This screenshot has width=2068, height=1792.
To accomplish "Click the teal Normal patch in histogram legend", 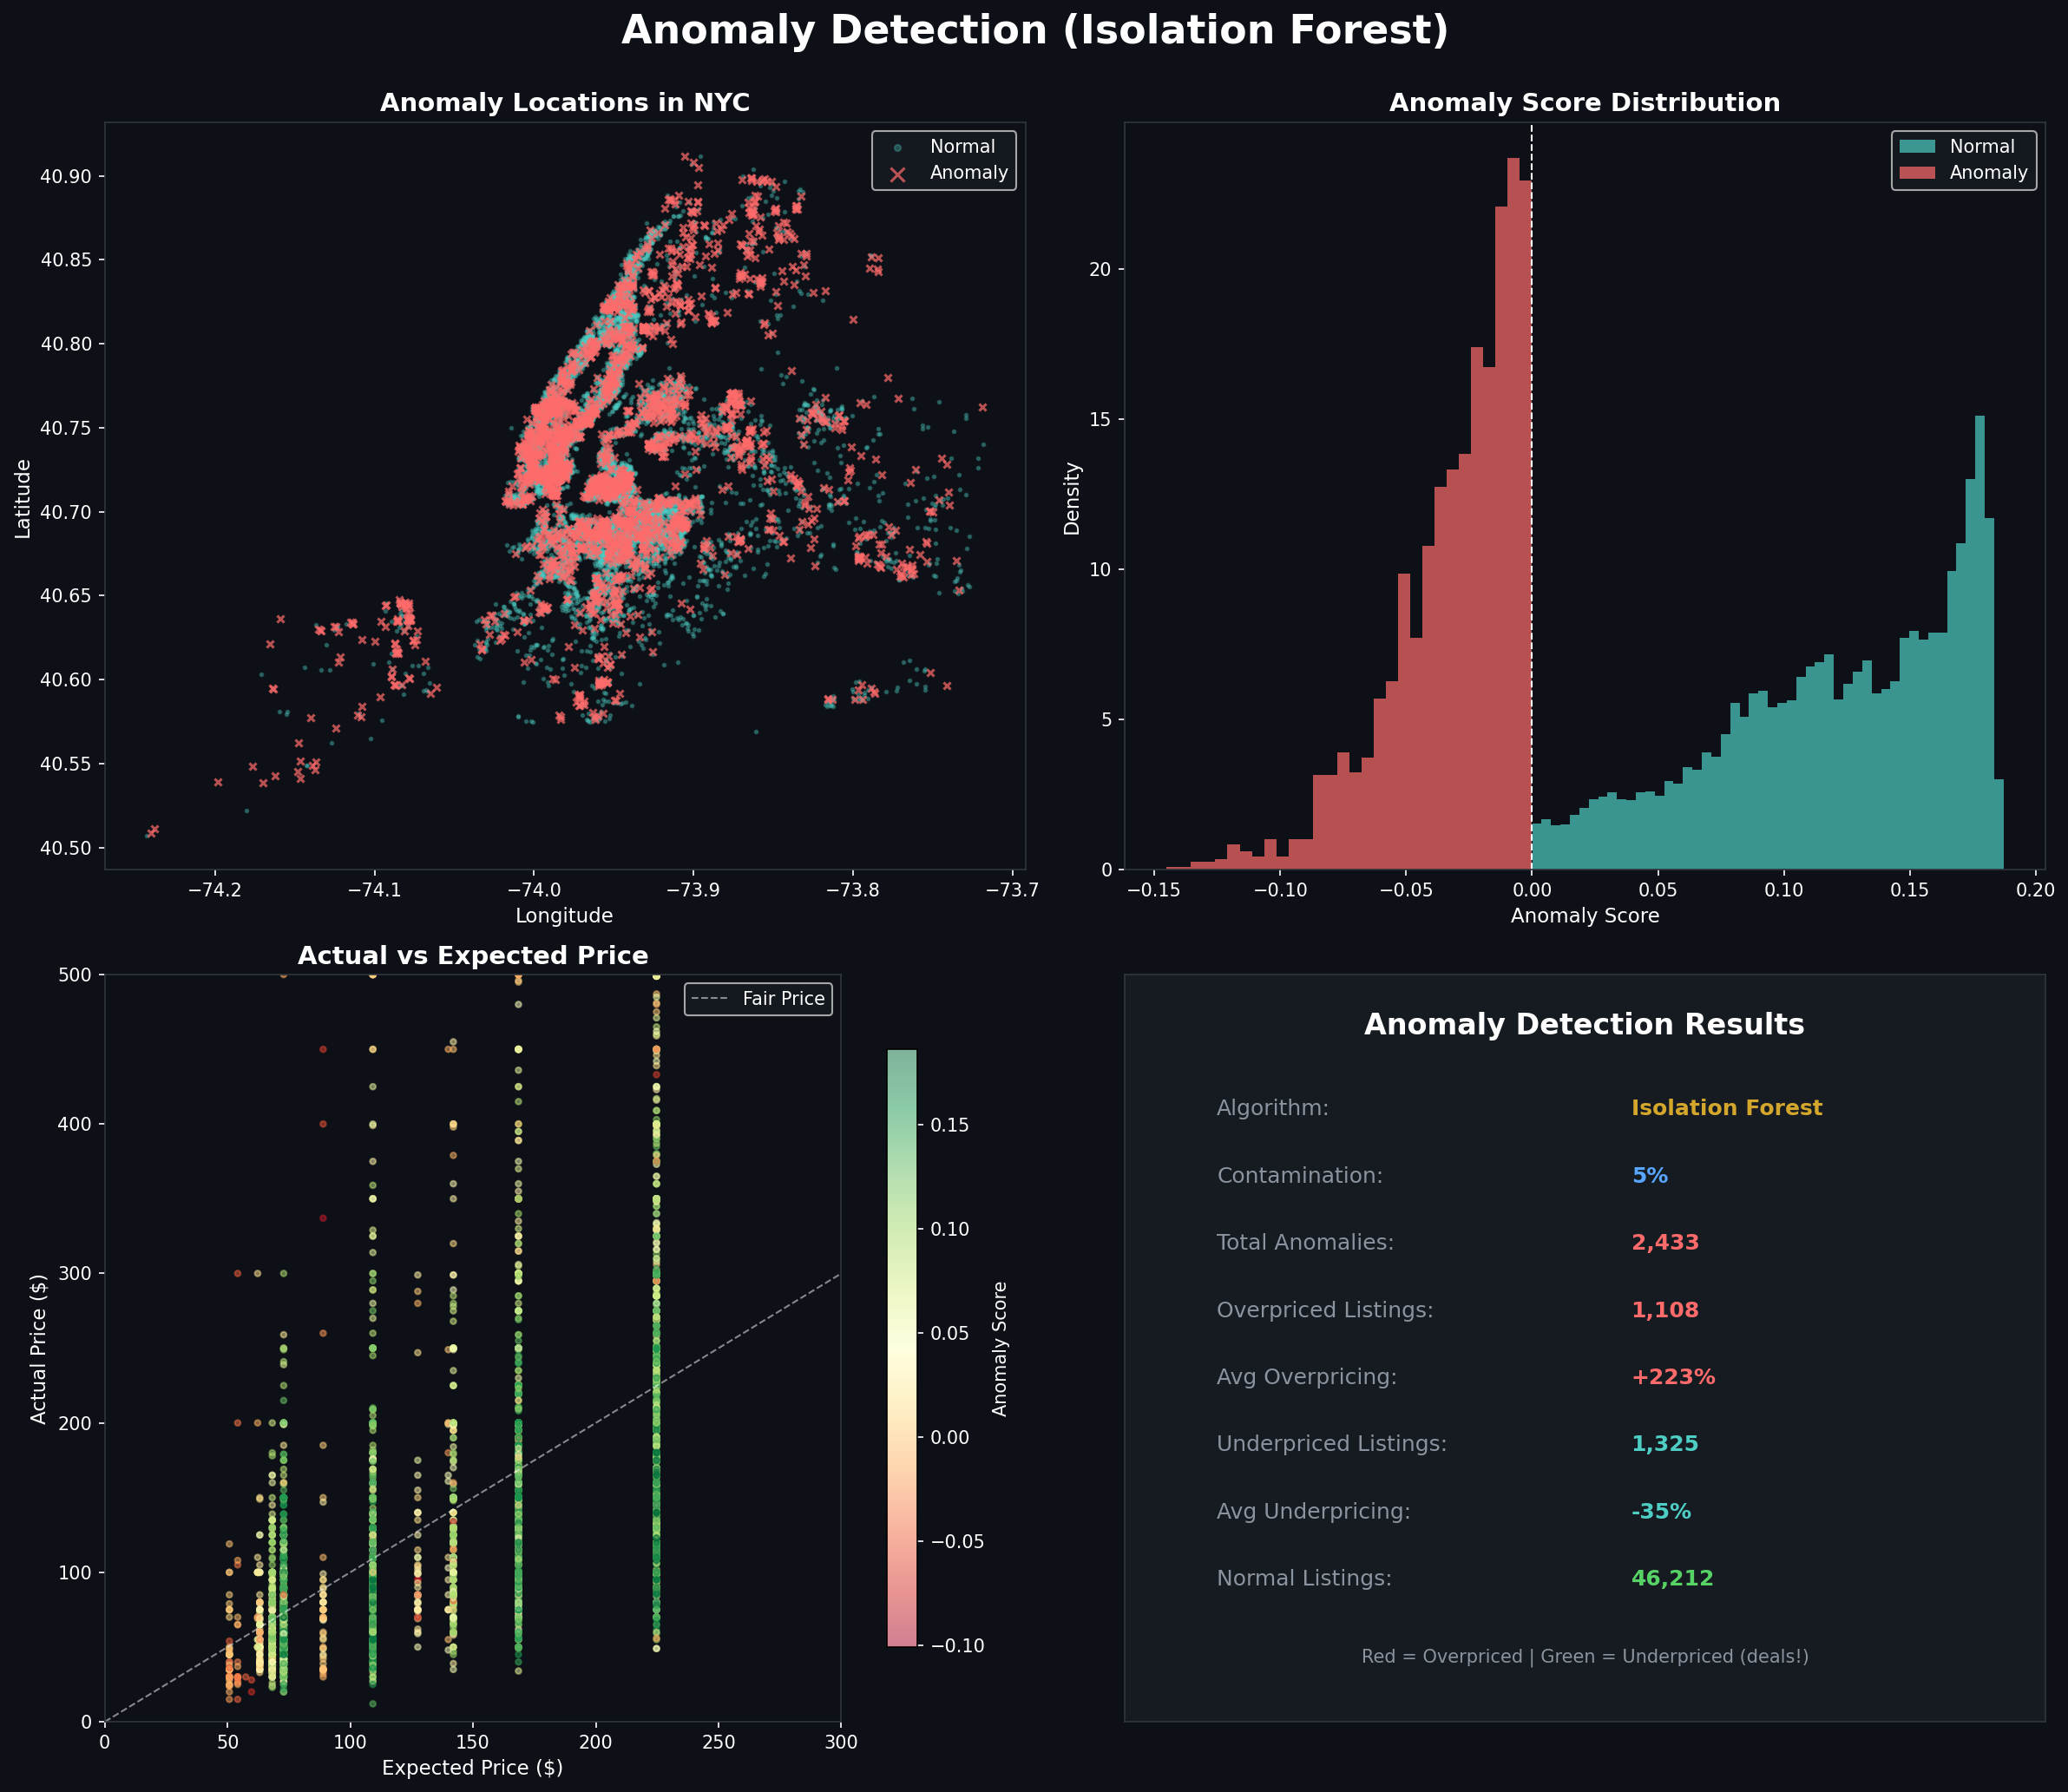I will [x=1920, y=146].
